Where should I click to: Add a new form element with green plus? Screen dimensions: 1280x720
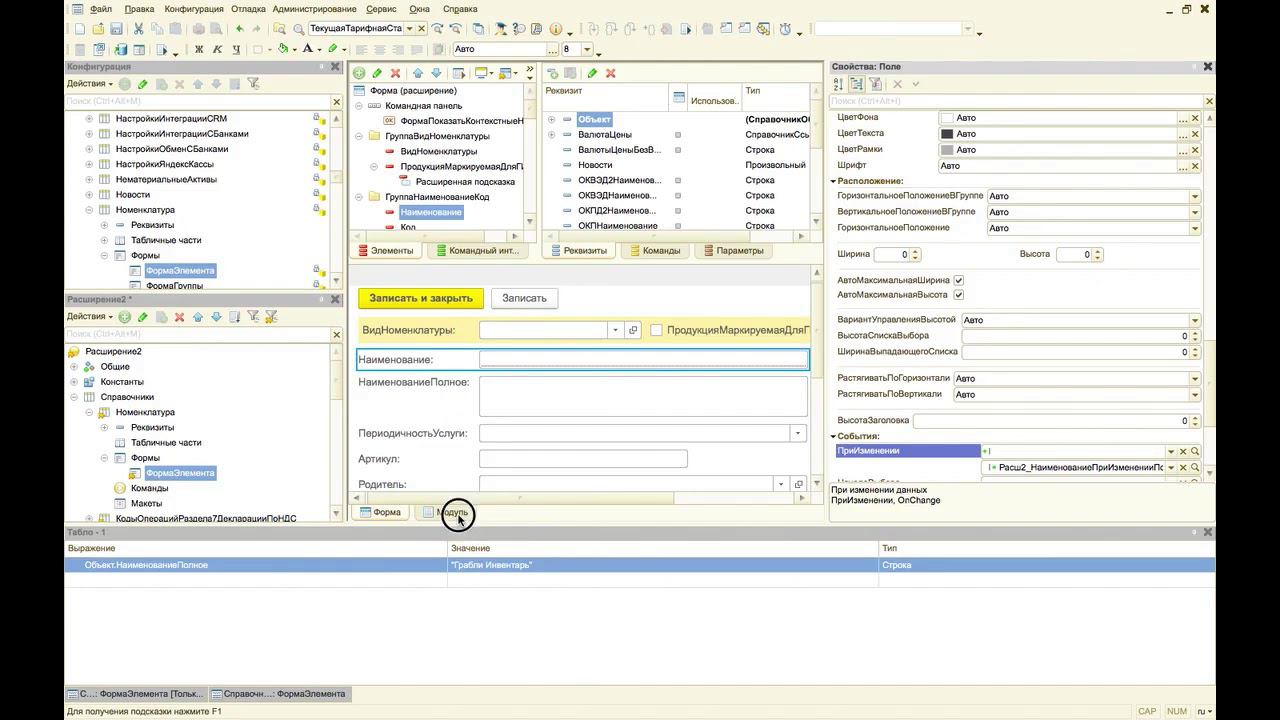coord(359,73)
